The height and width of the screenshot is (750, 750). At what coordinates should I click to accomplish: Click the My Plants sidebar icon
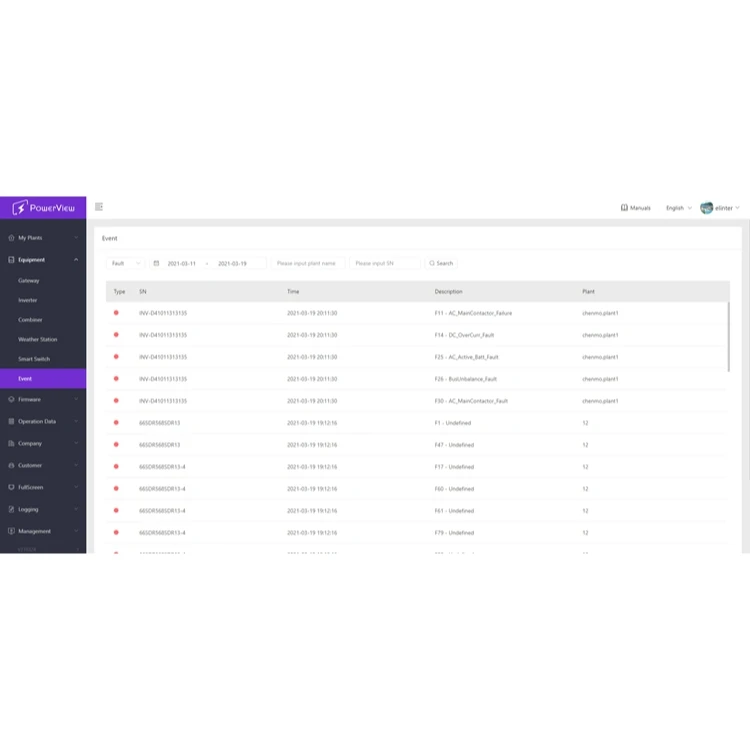click(11, 238)
